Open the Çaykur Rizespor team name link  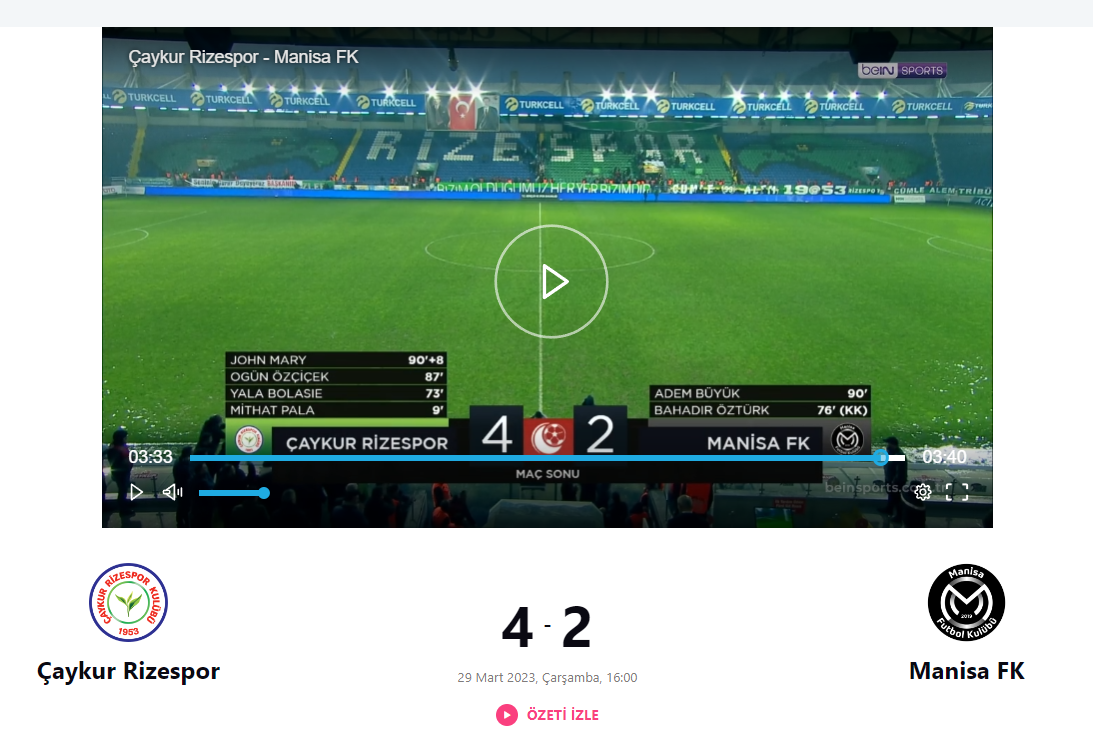(128, 671)
